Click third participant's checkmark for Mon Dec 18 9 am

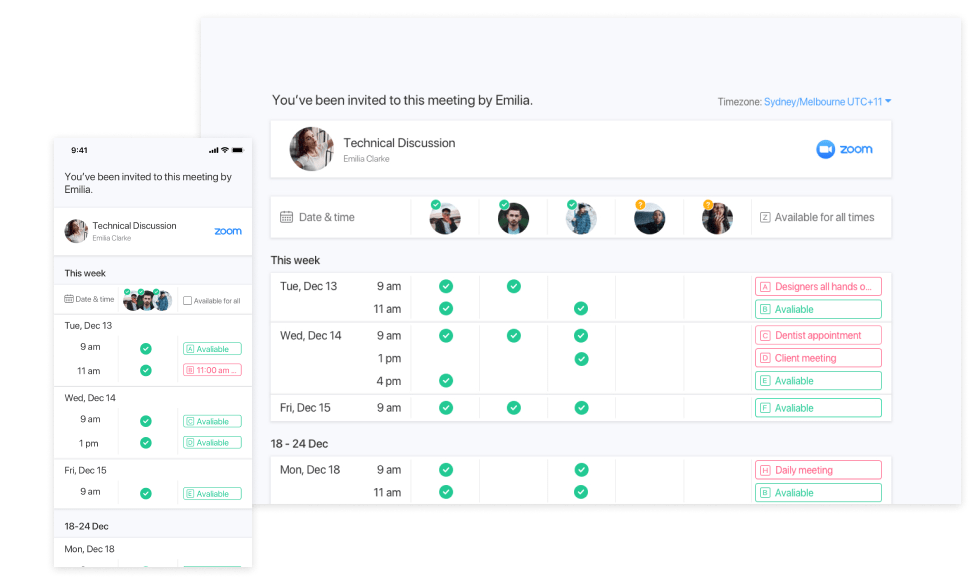point(581,470)
